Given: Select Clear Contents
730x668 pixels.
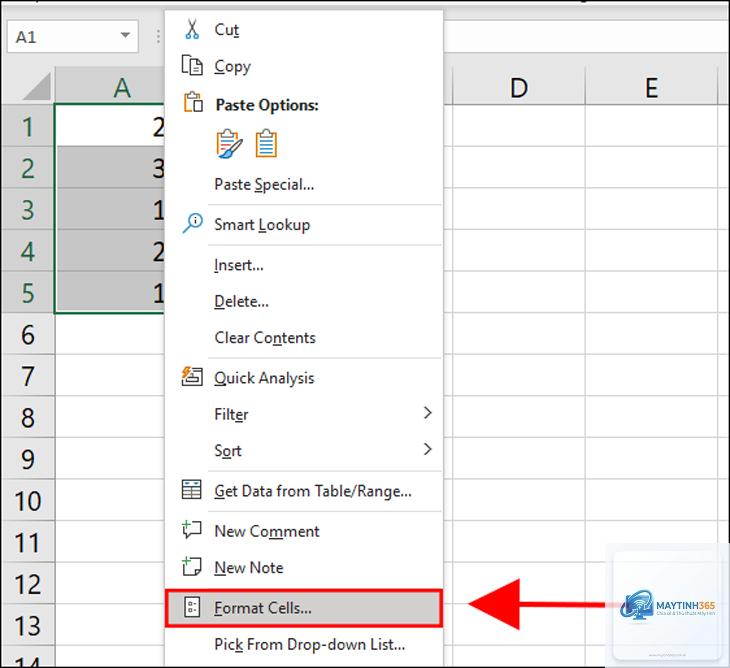Looking at the screenshot, I should 303,337.
